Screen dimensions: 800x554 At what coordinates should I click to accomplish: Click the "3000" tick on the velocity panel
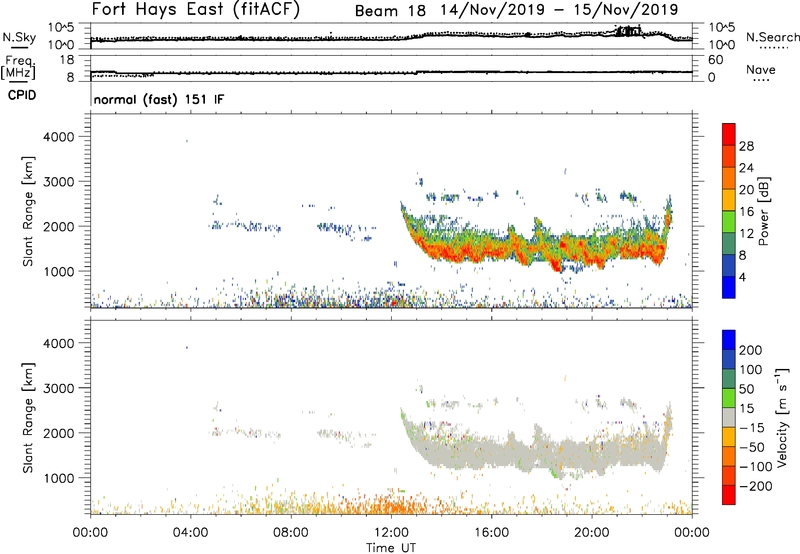[x=59, y=388]
